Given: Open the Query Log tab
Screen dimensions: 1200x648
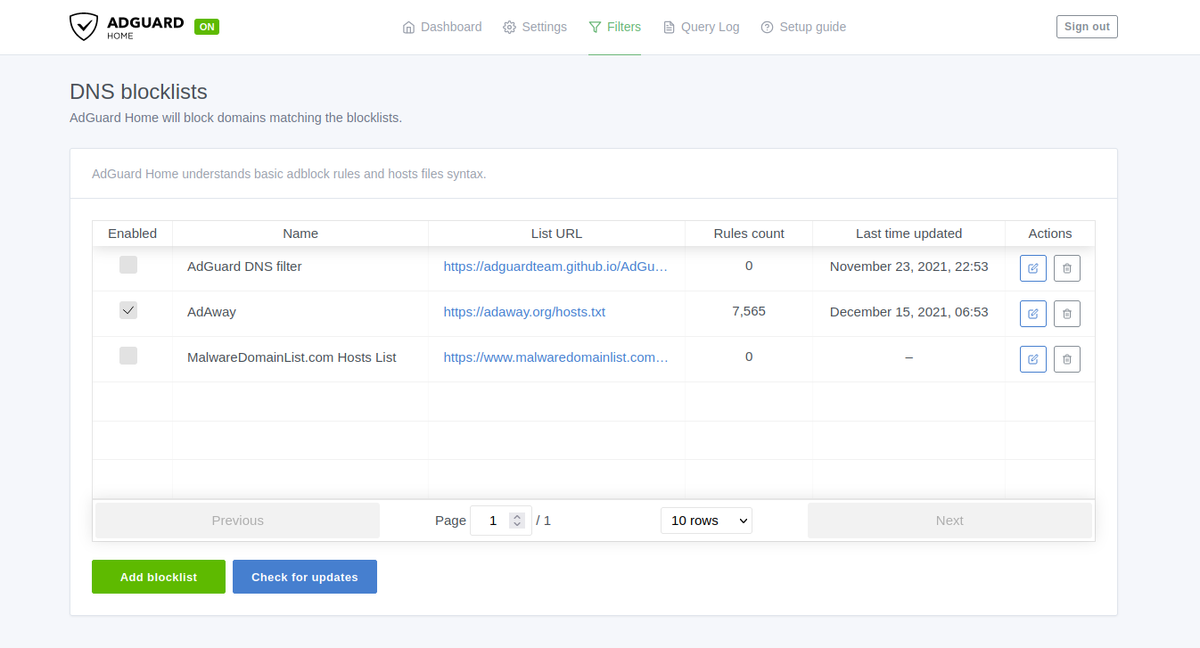Looking at the screenshot, I should coord(701,27).
